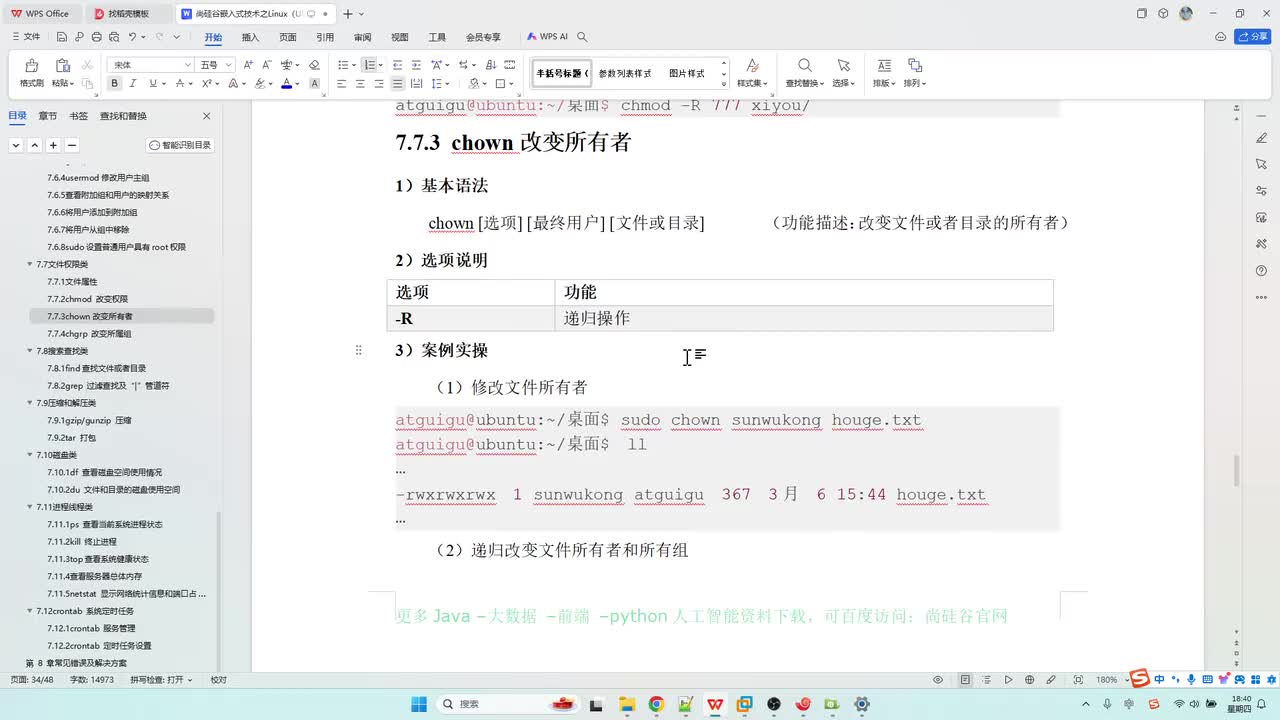This screenshot has width=1280, height=720.
Task: Click the reading mode eye icon in status bar
Action: click(938, 680)
